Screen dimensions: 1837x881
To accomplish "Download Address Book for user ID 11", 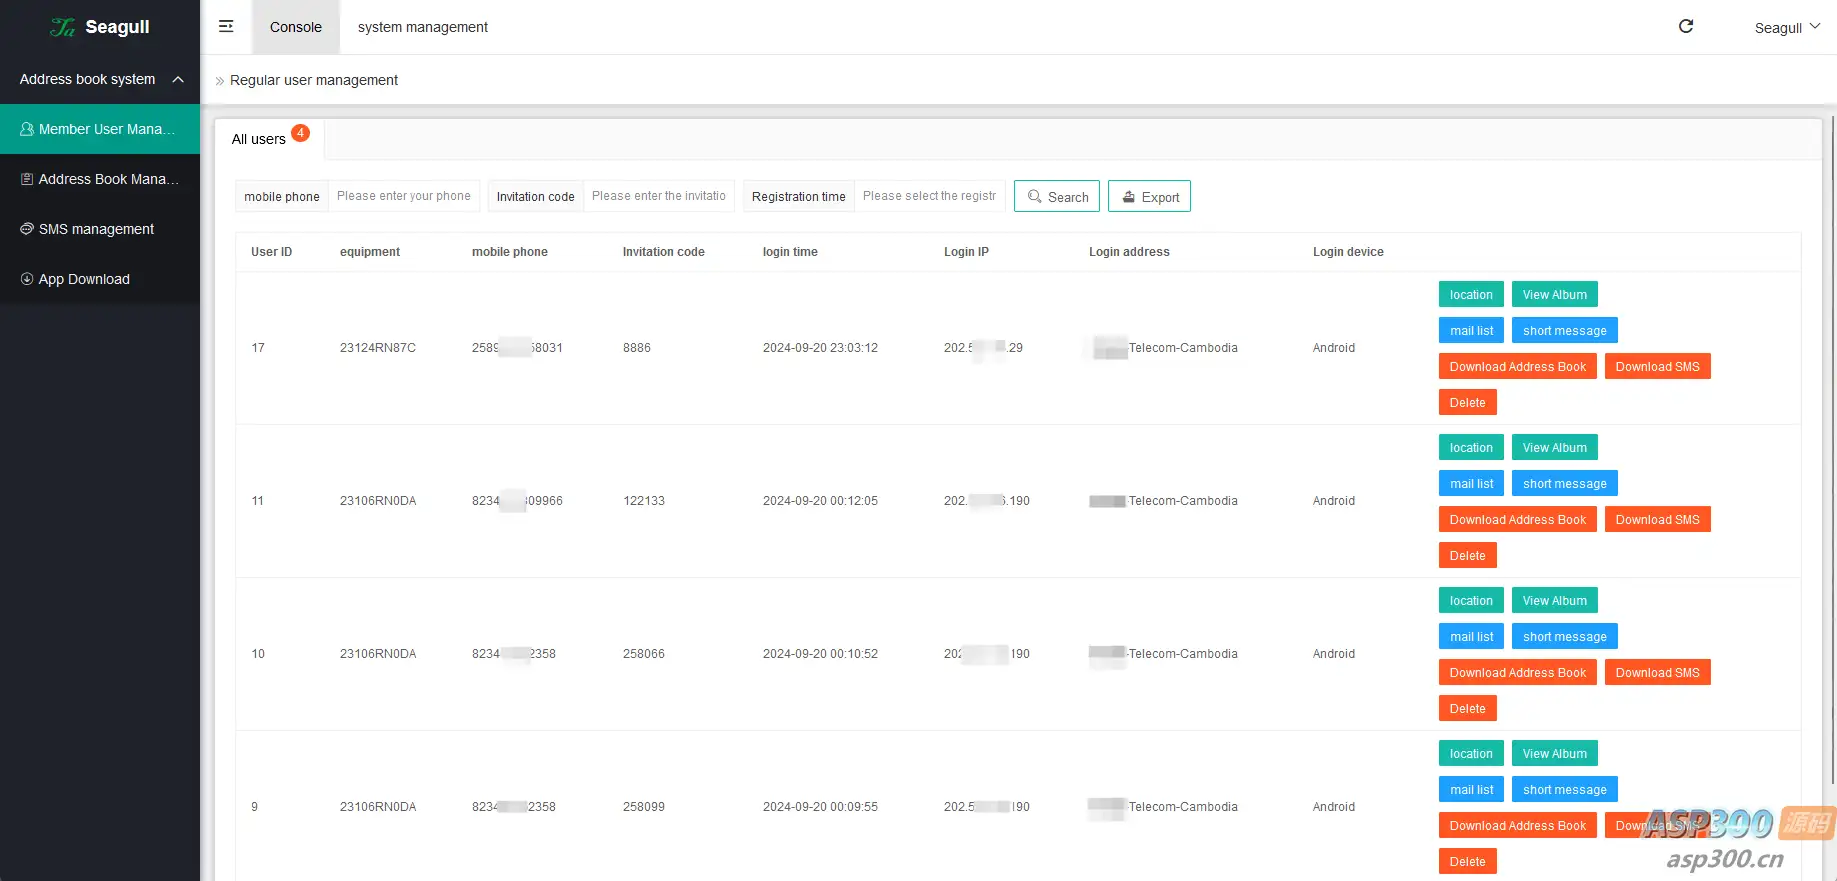I will pyautogui.click(x=1518, y=520).
